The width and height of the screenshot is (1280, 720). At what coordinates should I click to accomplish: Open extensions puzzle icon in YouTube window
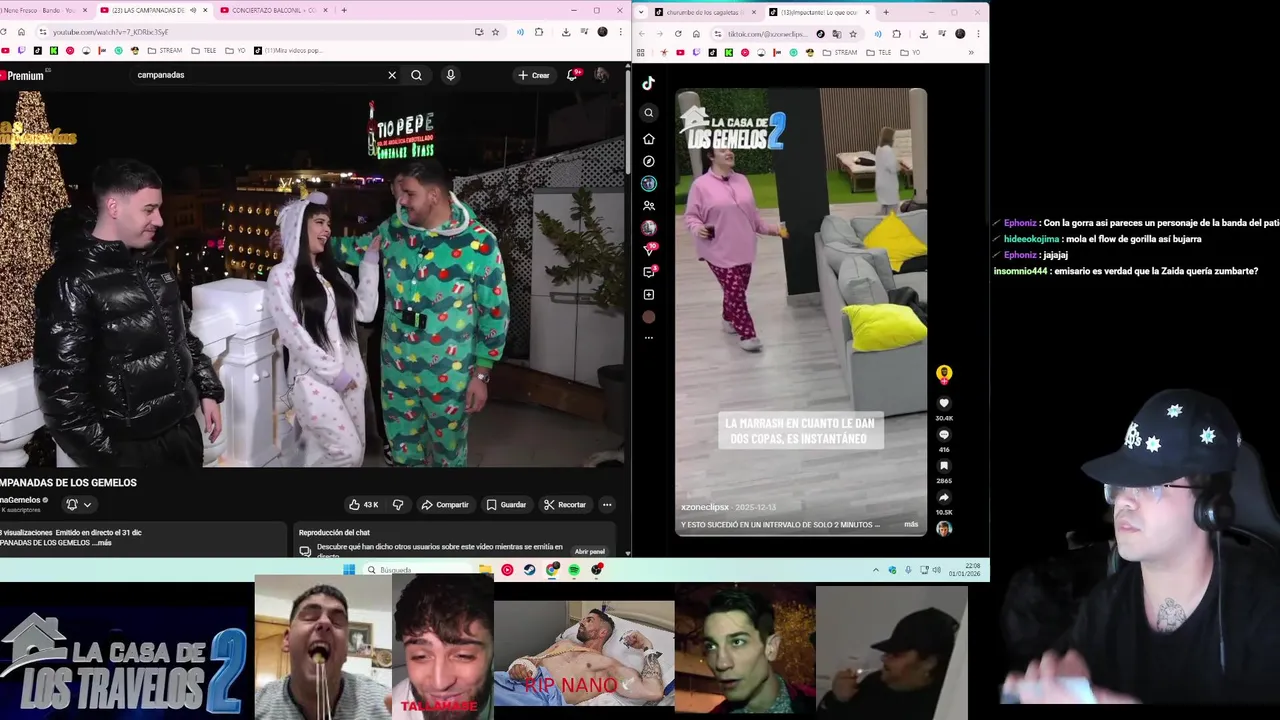coord(539,32)
